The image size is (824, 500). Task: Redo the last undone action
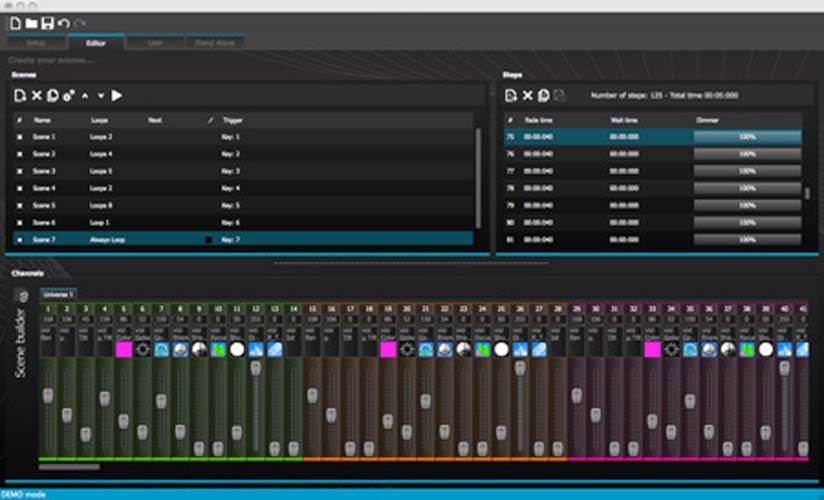click(80, 23)
